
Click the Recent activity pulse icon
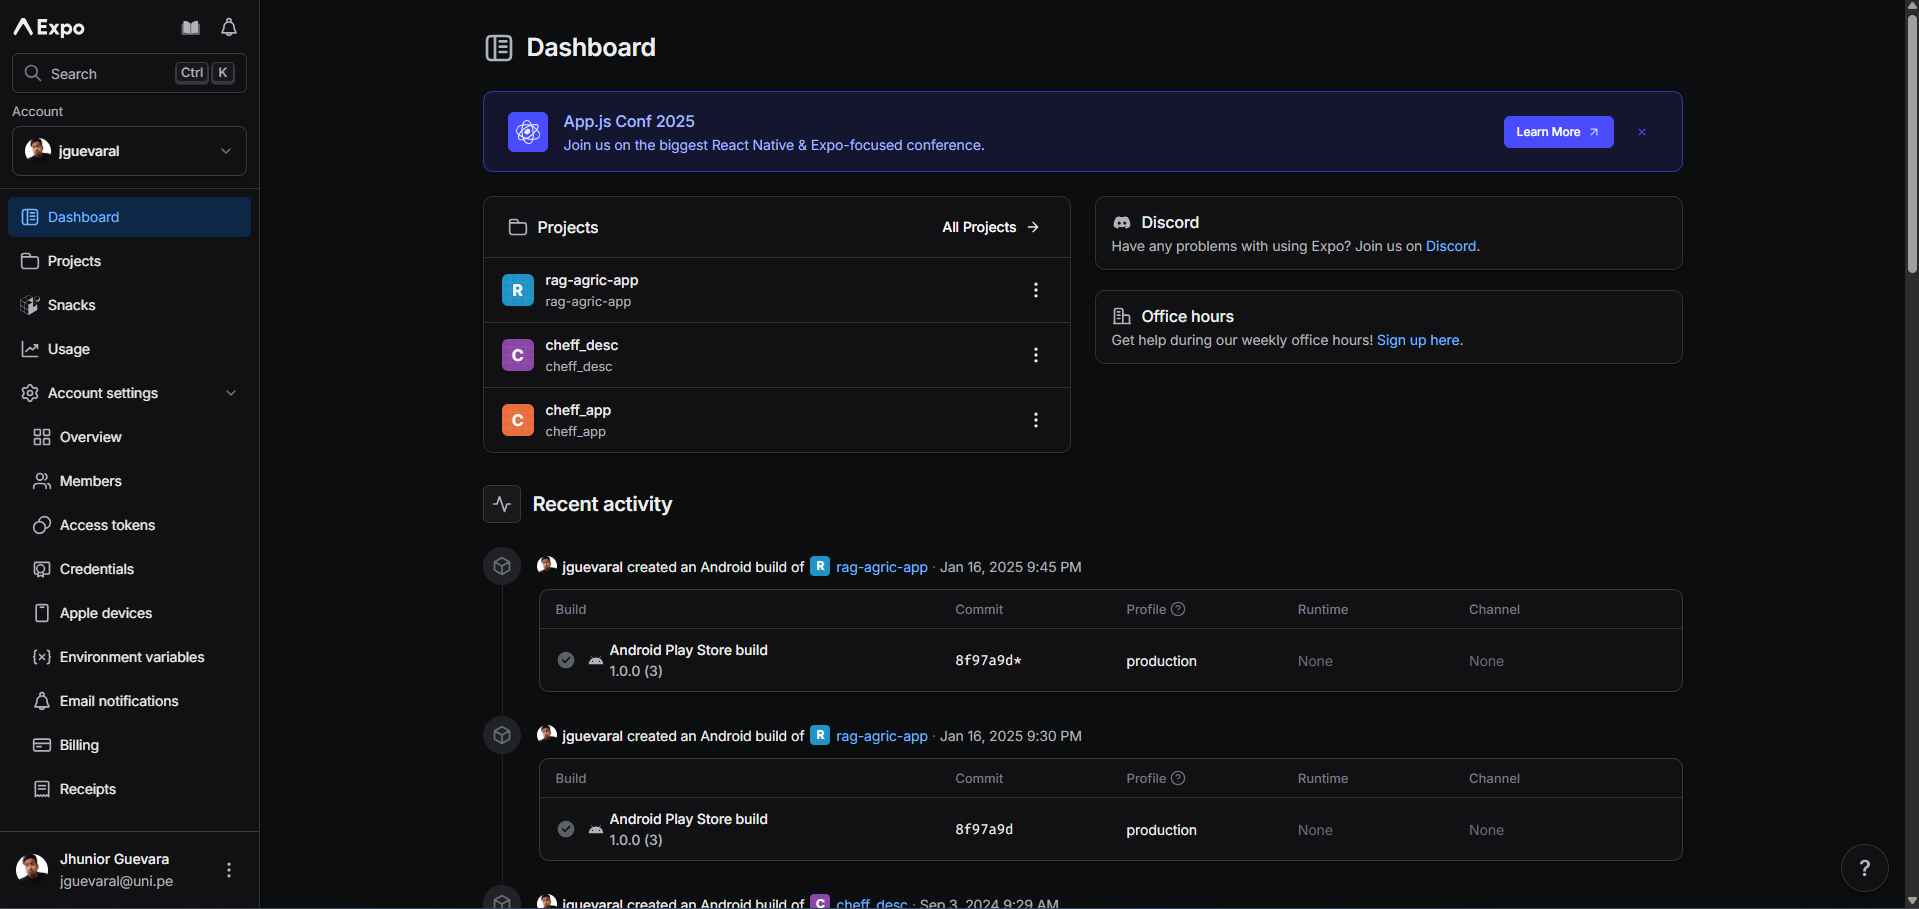[x=502, y=504]
